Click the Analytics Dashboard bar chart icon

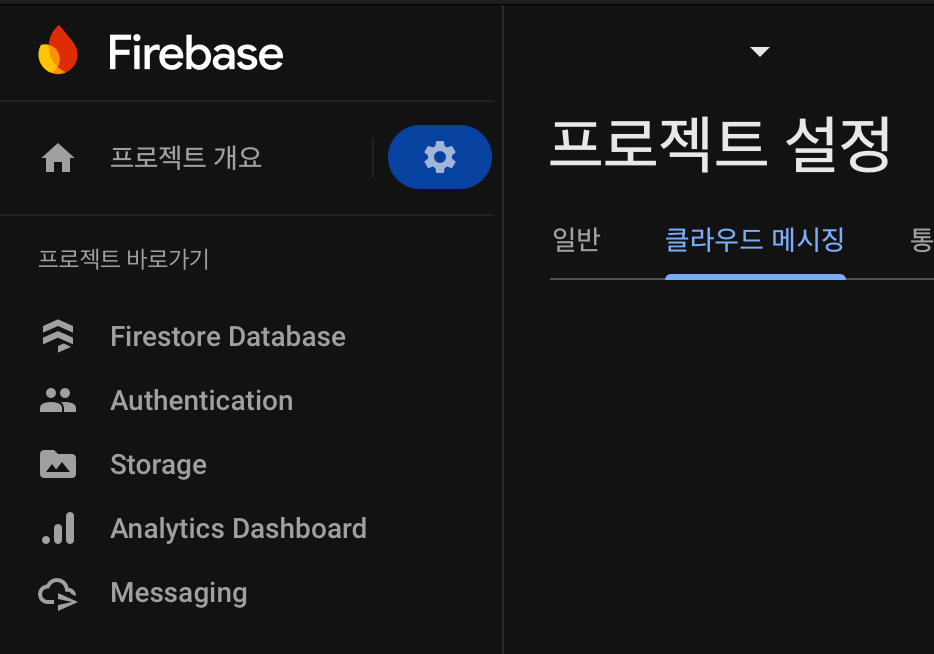coord(58,528)
